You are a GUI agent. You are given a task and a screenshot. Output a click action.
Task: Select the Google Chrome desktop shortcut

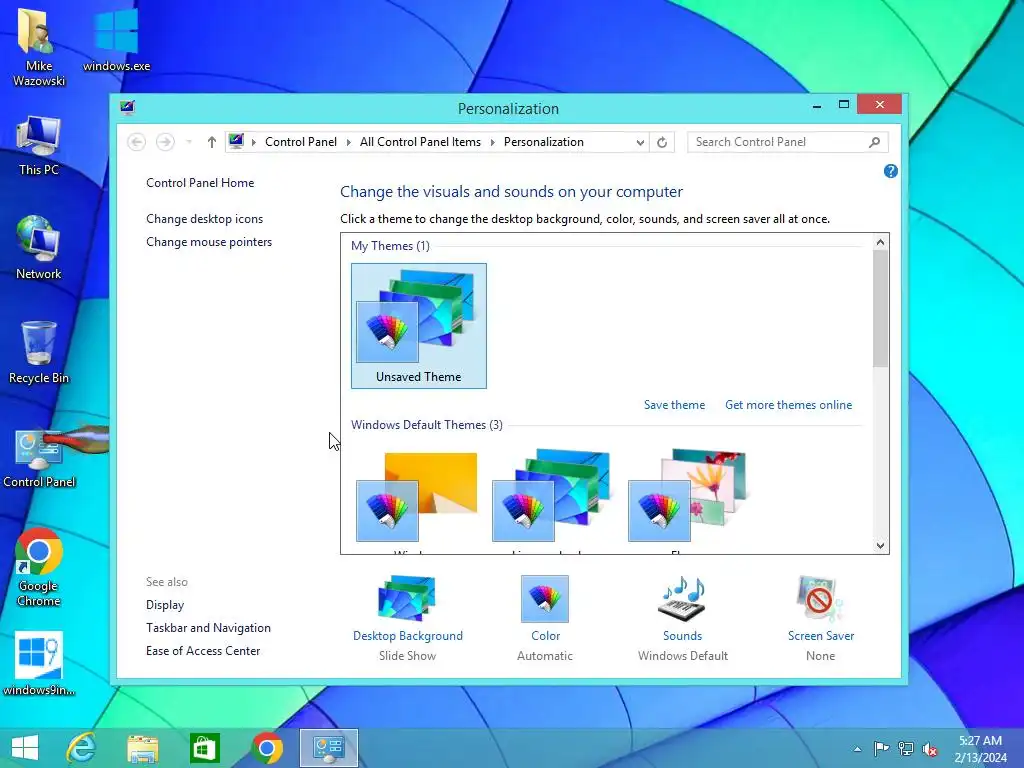39,567
